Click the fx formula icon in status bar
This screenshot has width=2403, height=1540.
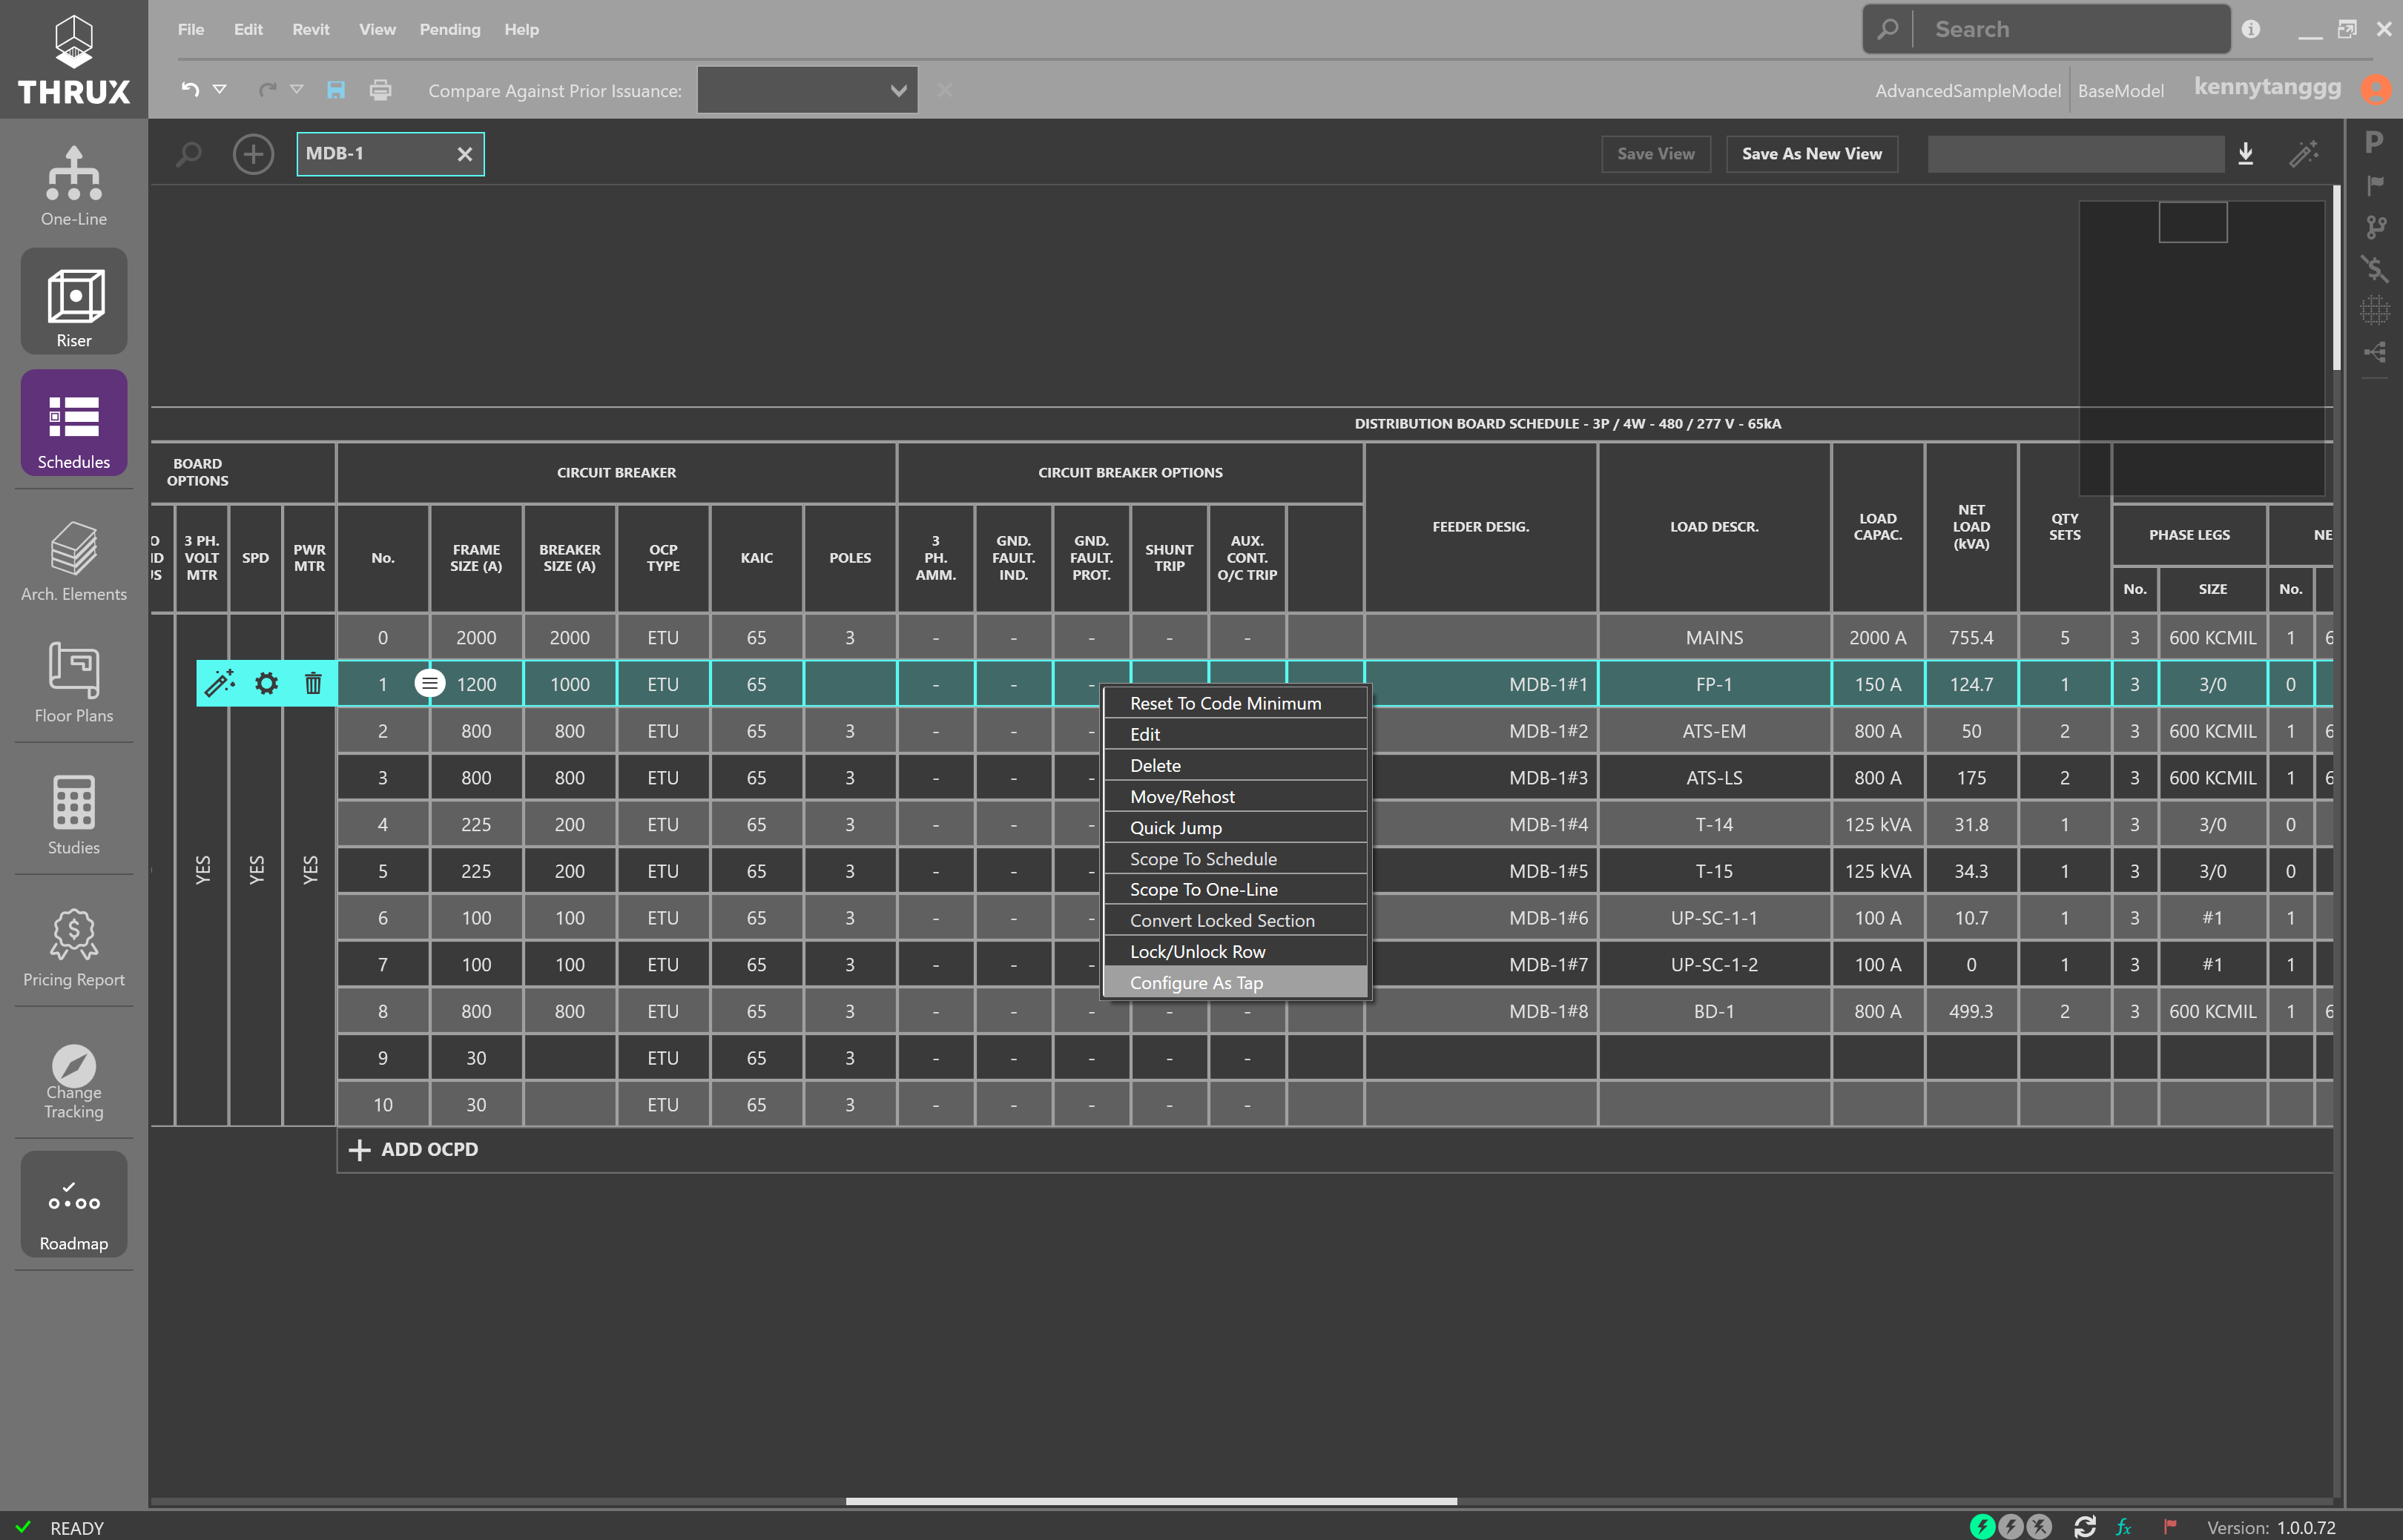tap(2124, 1527)
